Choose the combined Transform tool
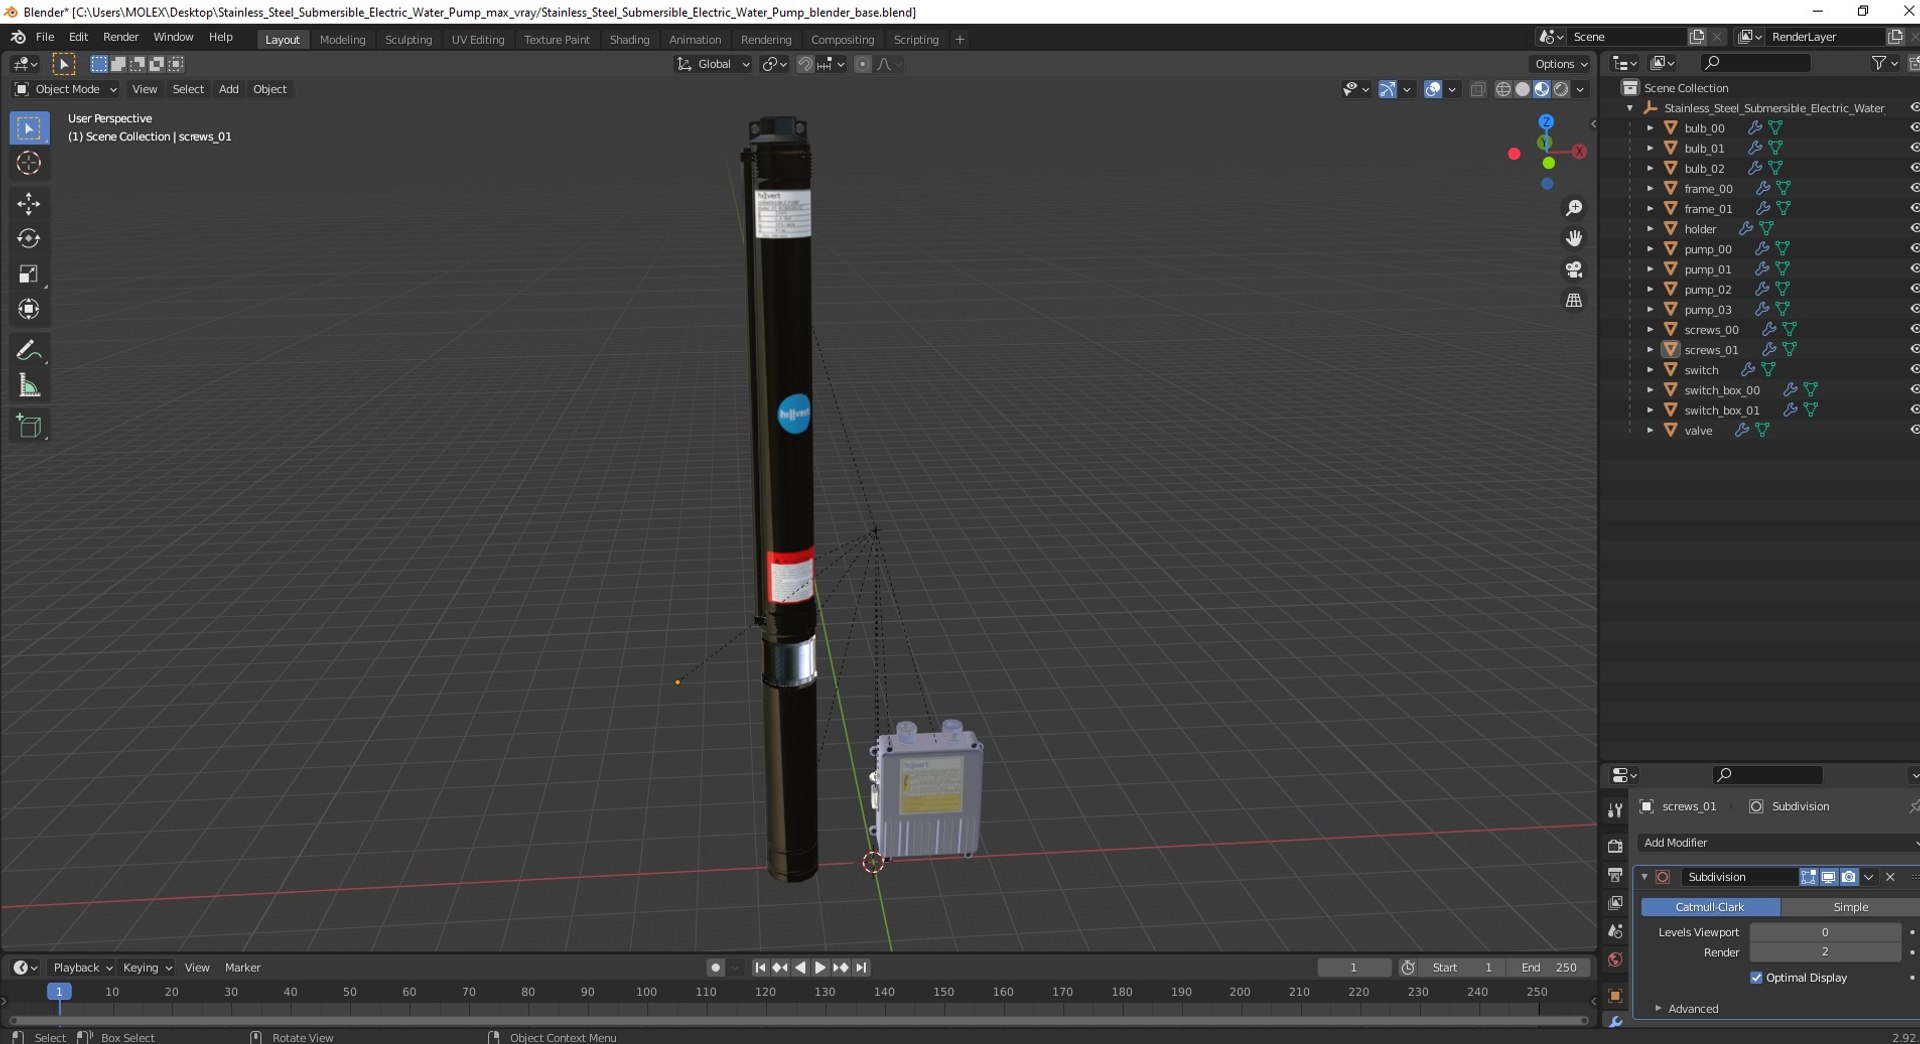1920x1044 pixels. (x=28, y=309)
